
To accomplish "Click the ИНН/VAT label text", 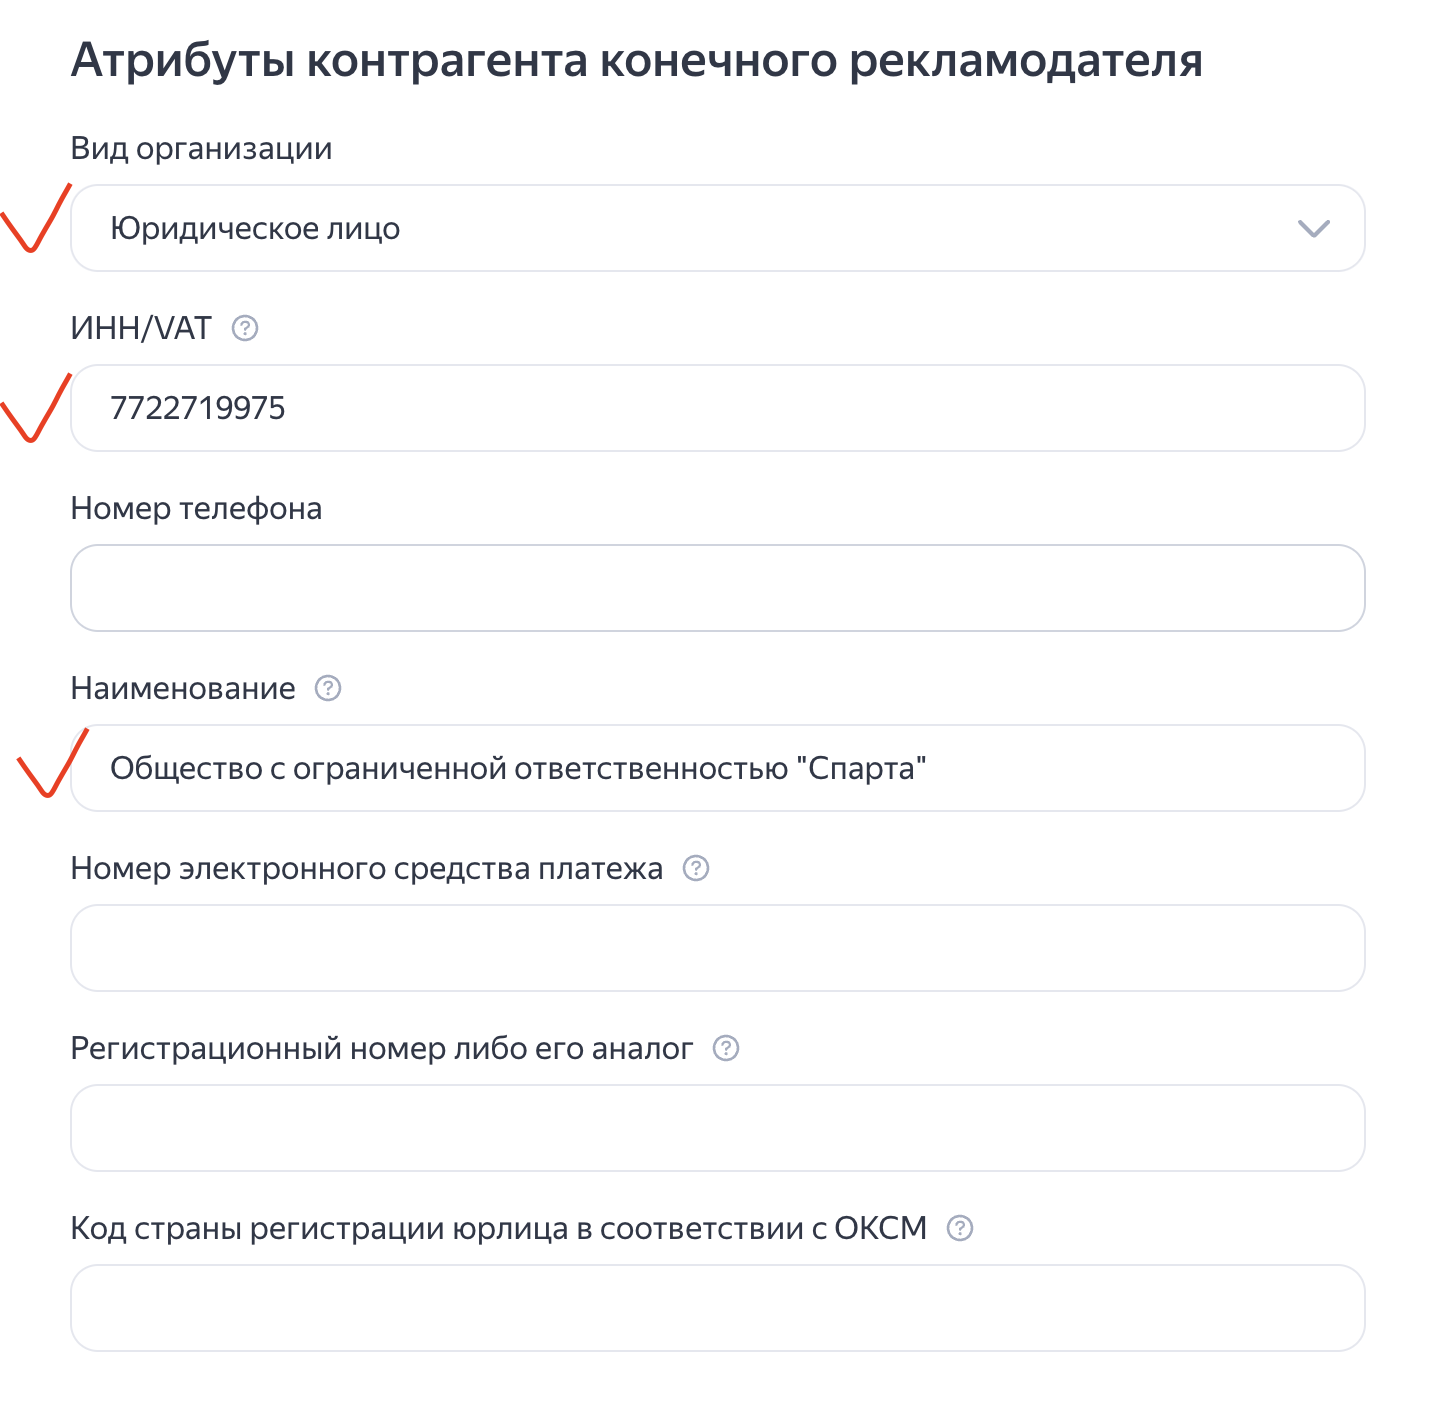I will click(x=141, y=328).
